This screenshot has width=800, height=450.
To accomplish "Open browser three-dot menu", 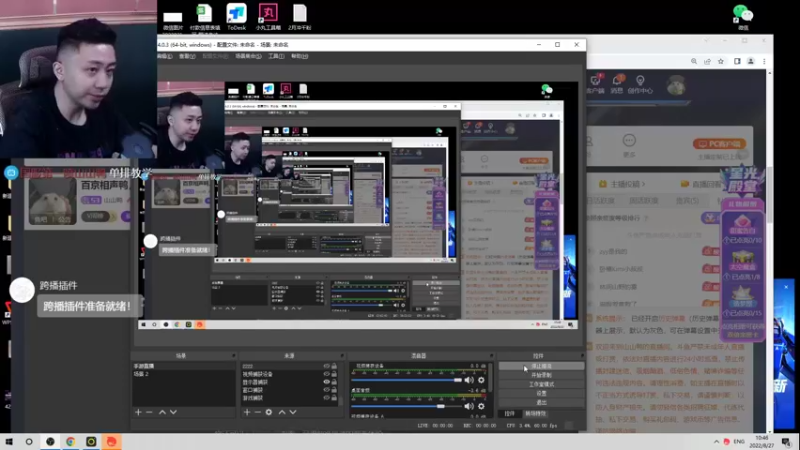I will [x=764, y=61].
